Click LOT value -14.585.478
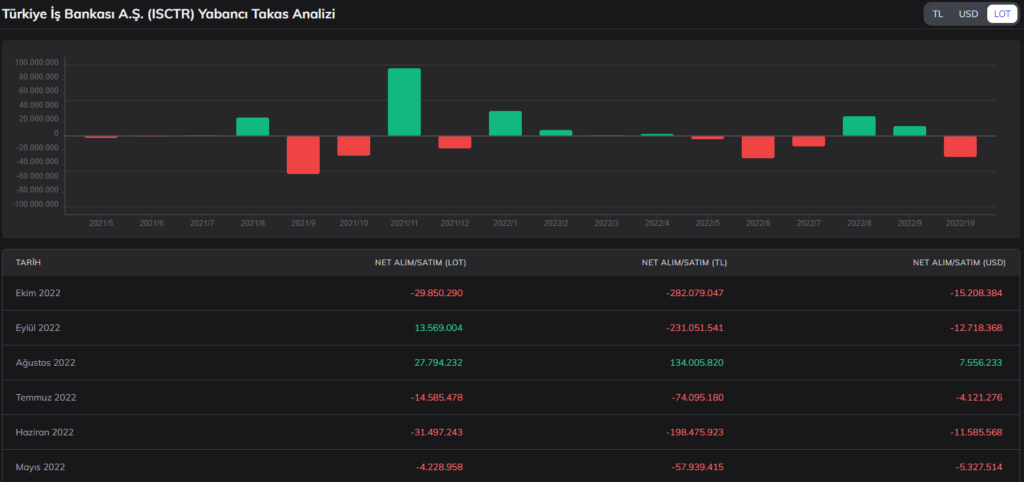Viewport: 1024px width, 482px height. click(437, 397)
